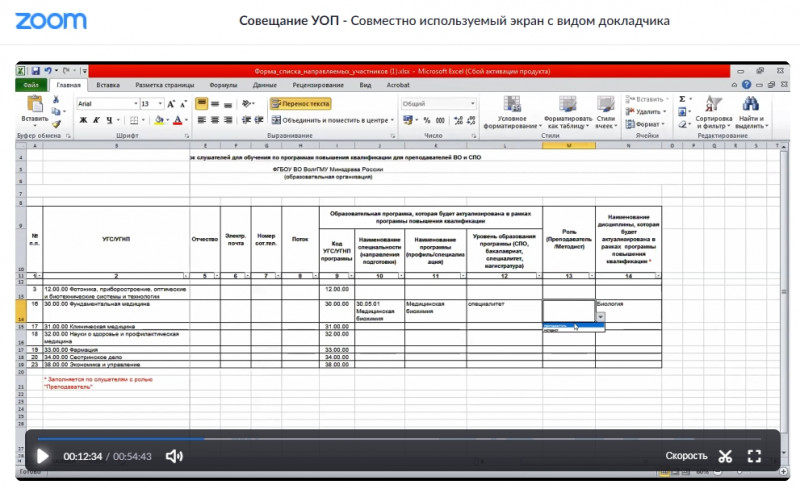Screen dimensions: 800x489
Task: Open the Стили ячеек gallery
Action: click(x=606, y=112)
